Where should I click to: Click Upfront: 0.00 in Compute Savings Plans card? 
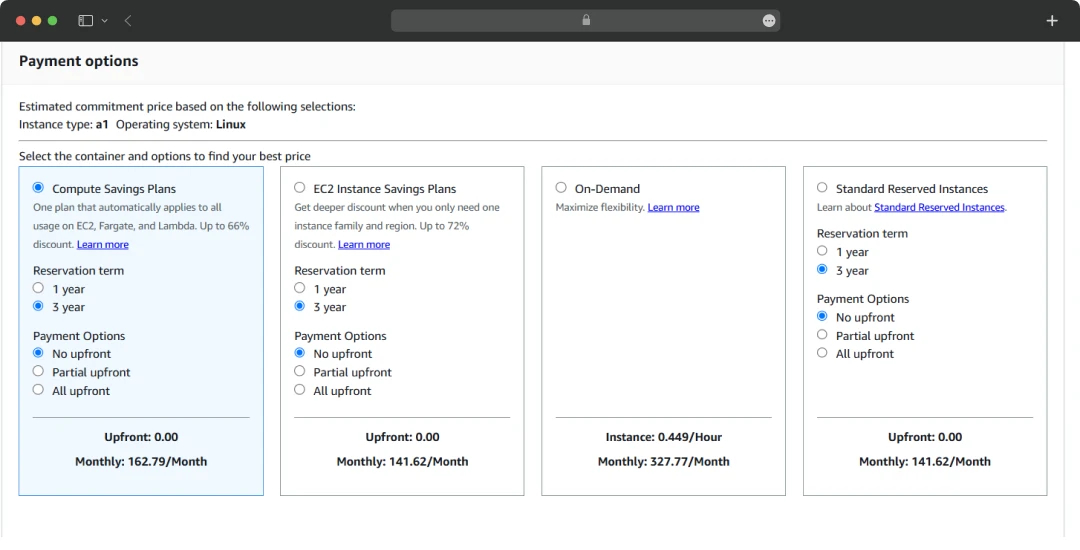(141, 437)
